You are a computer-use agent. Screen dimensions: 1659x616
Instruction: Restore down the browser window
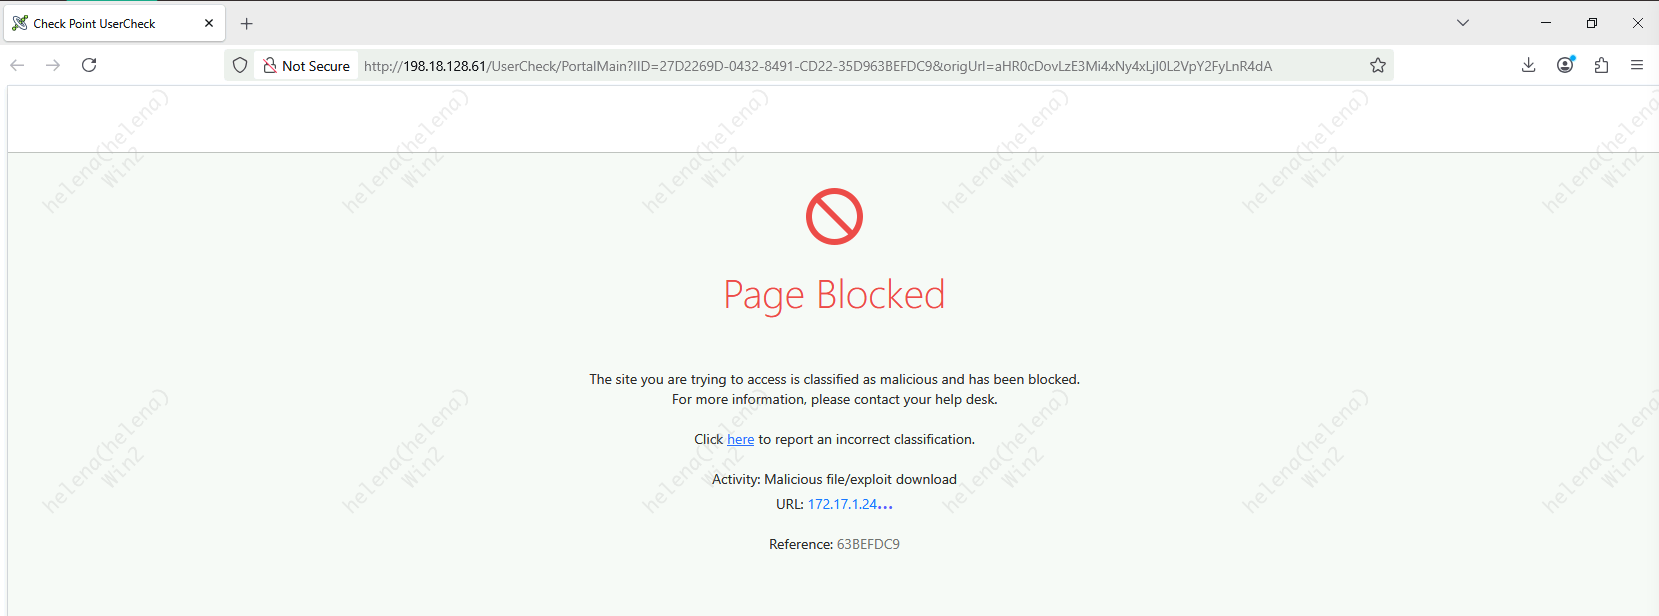pos(1592,23)
